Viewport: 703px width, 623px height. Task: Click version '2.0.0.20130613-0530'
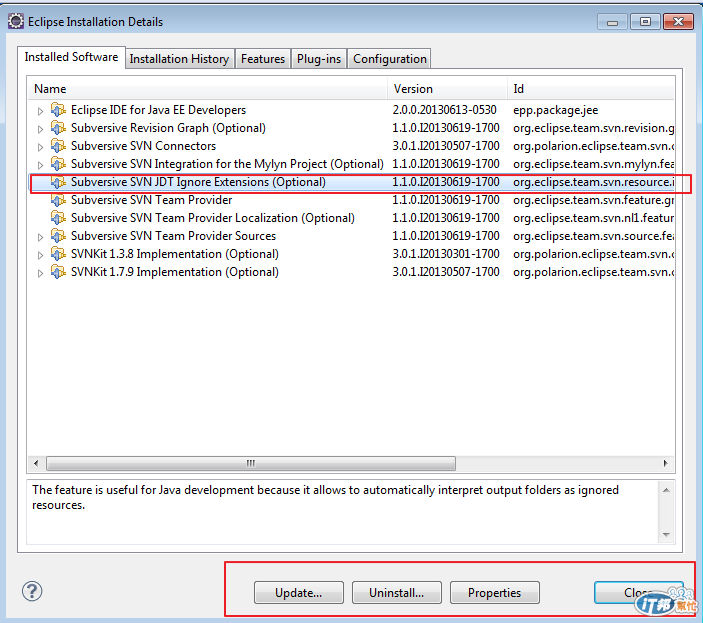pyautogui.click(x=444, y=110)
